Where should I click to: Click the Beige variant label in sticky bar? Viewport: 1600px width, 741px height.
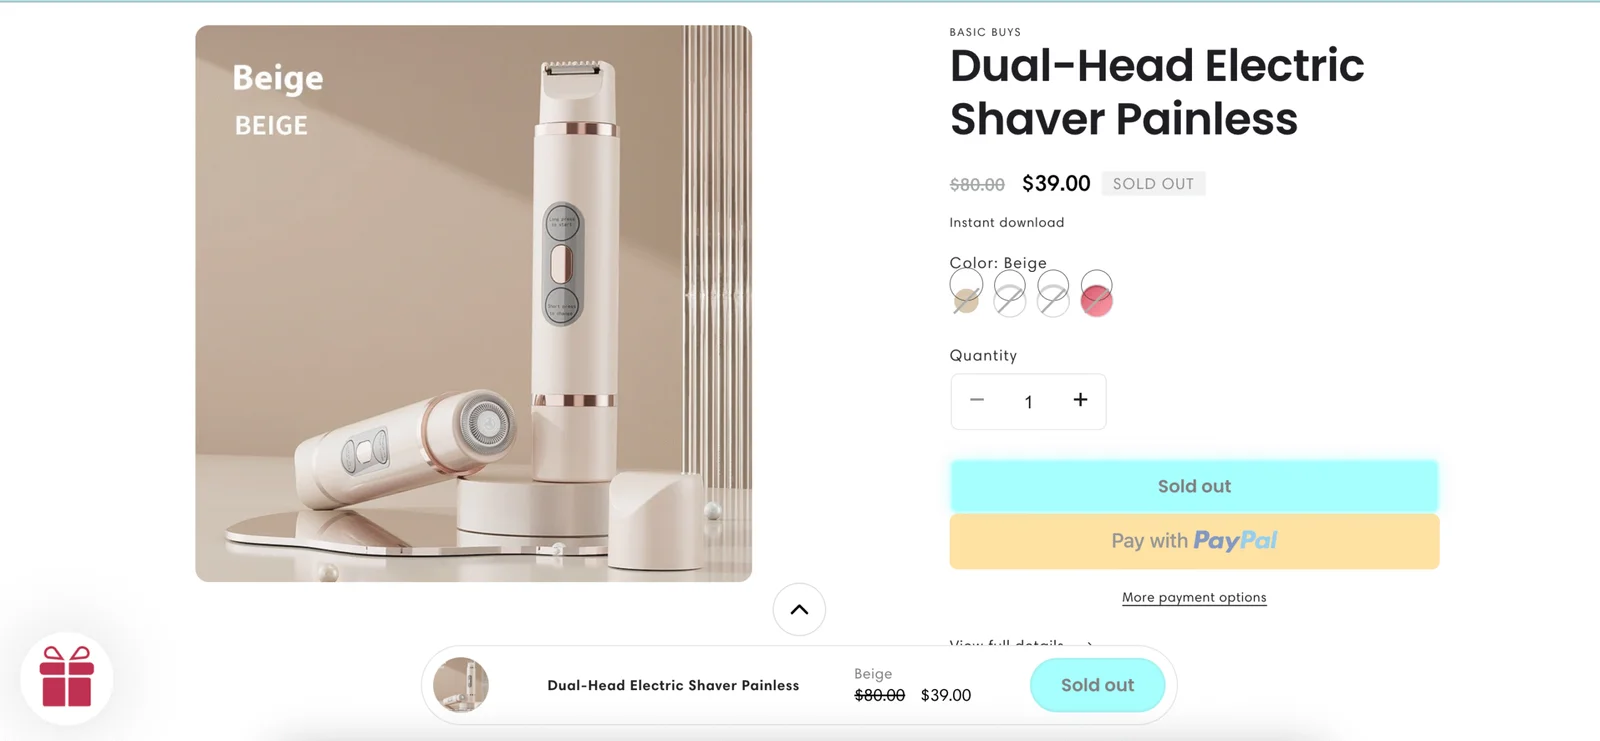873,674
